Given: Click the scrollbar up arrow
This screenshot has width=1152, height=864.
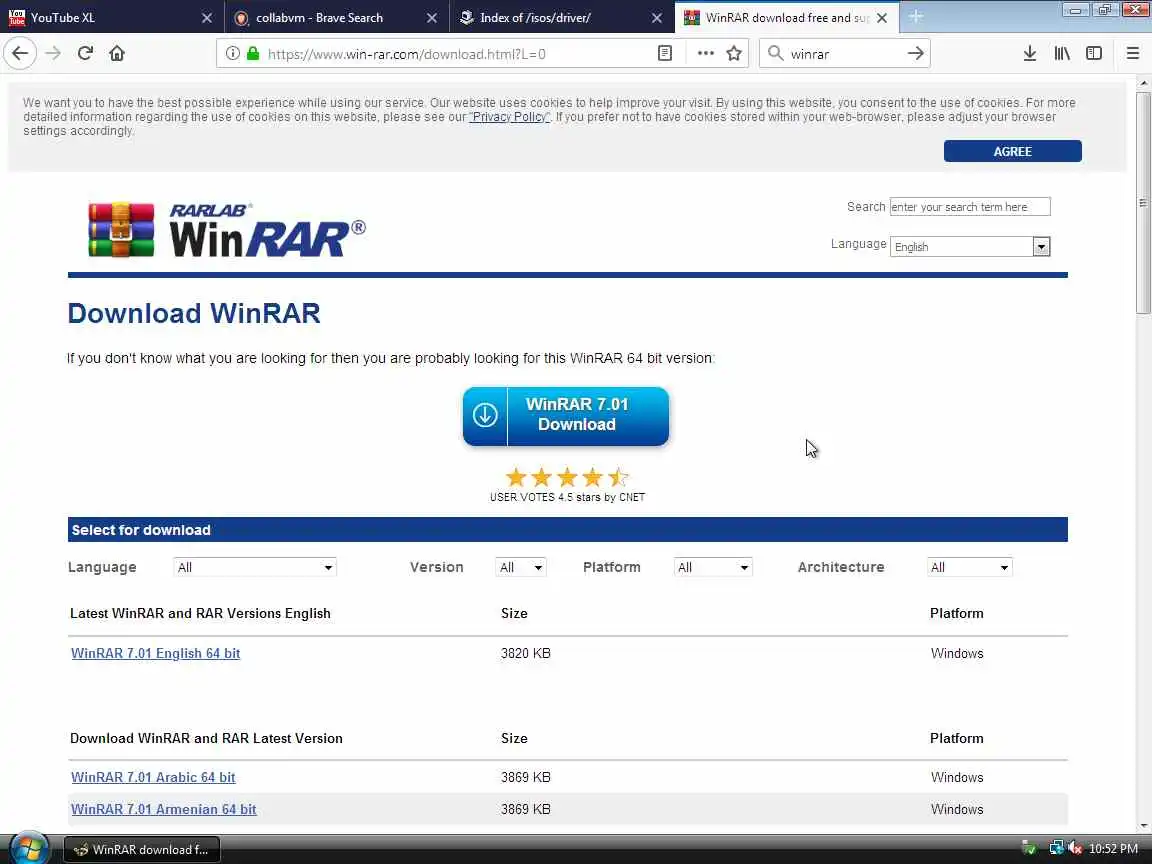Looking at the screenshot, I should click(x=1142, y=83).
